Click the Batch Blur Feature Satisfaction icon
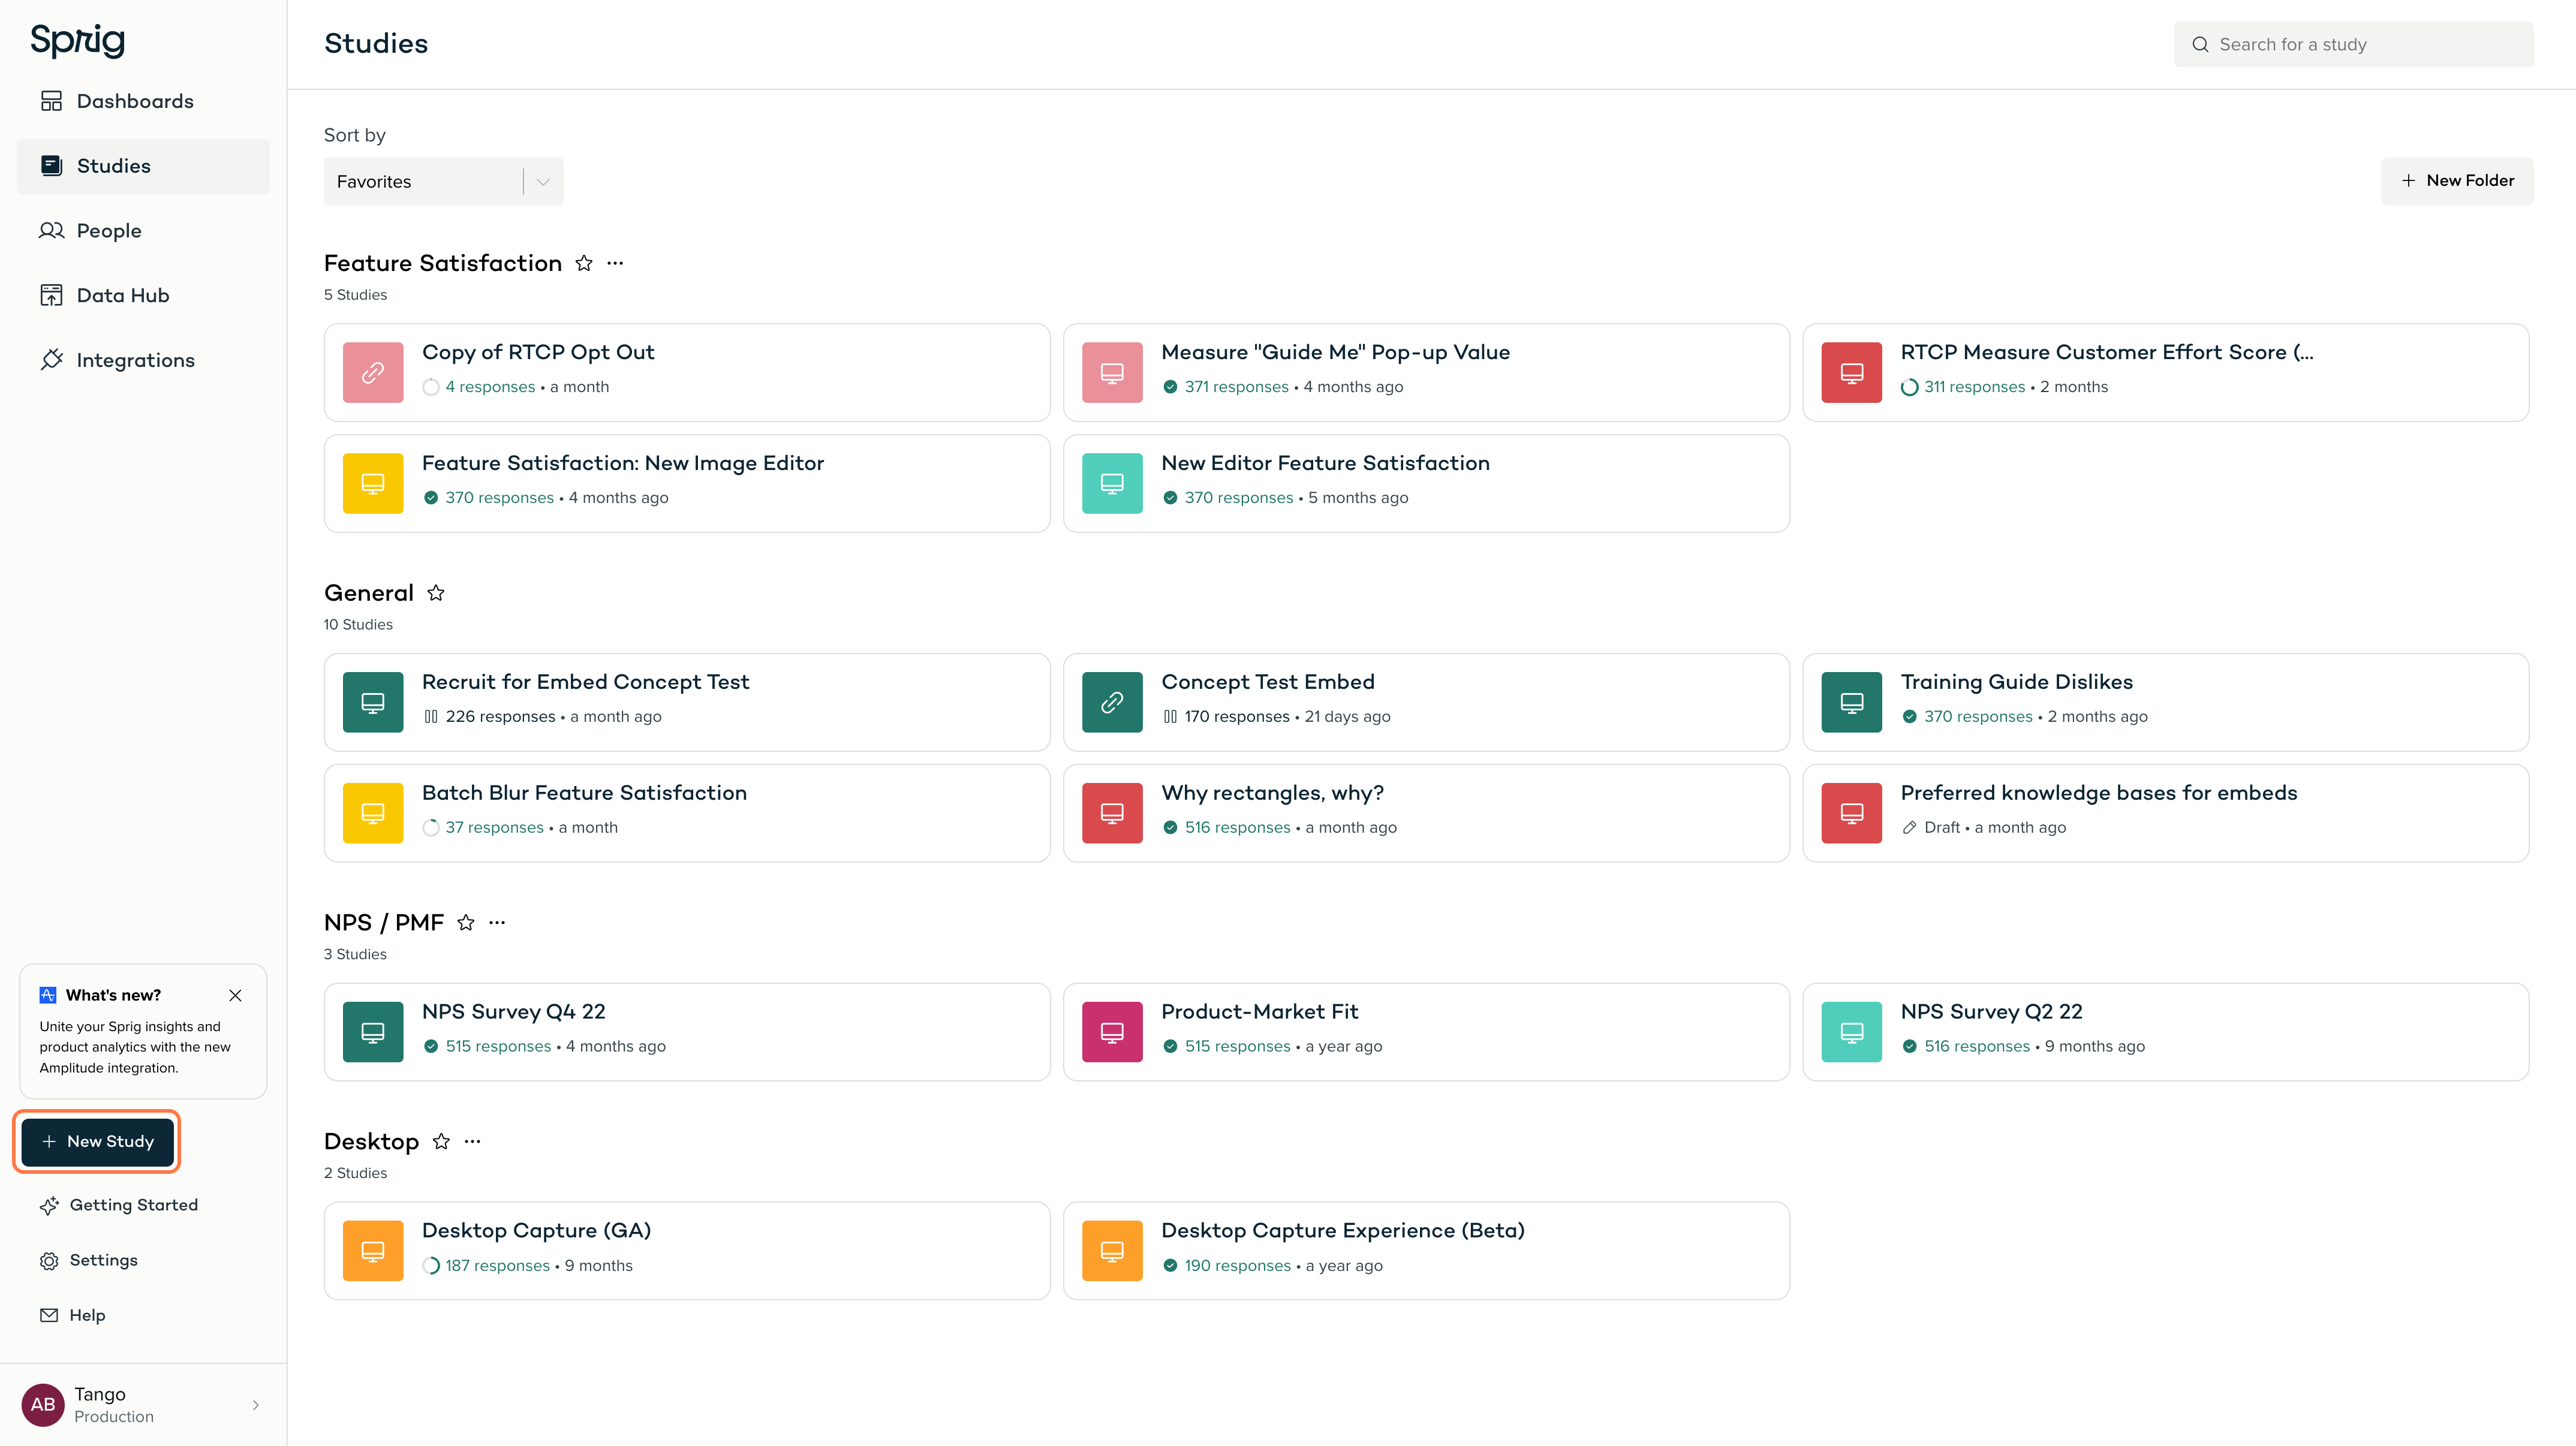 click(373, 813)
